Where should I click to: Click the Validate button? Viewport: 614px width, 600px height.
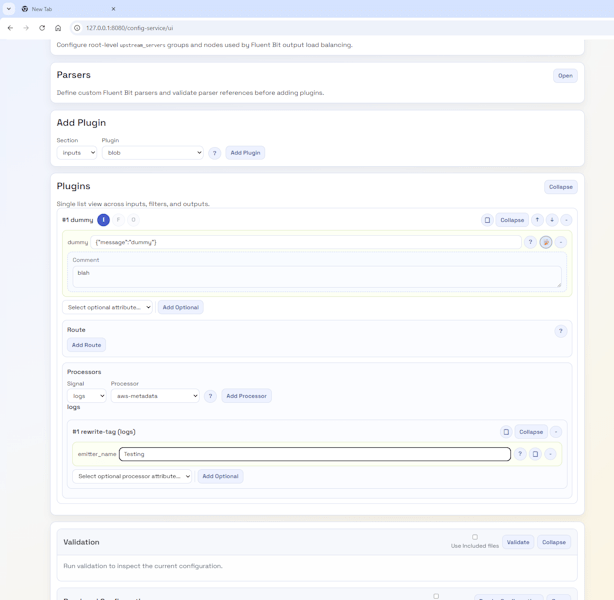pos(518,542)
